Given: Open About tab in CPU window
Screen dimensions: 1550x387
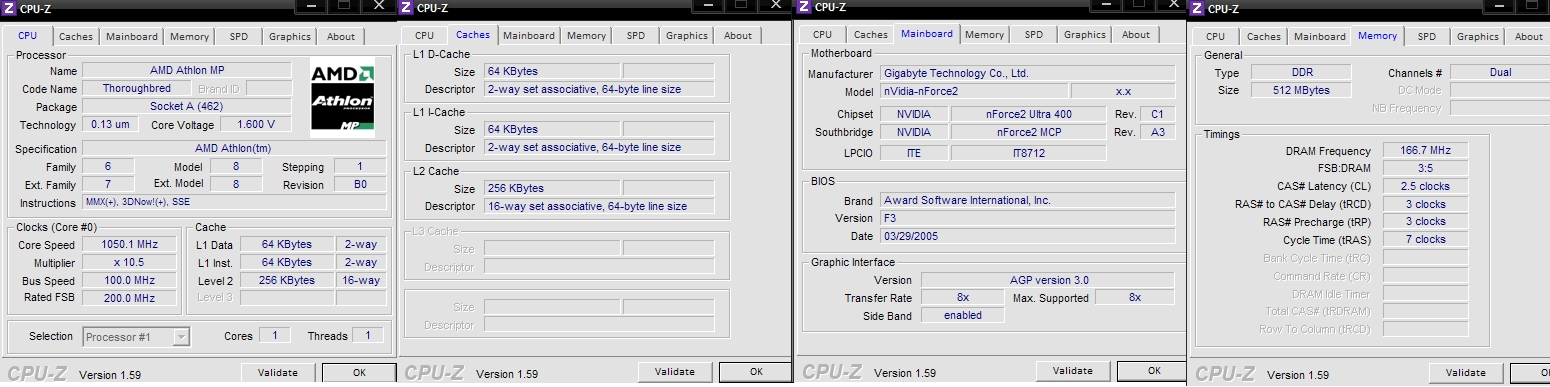Looking at the screenshot, I should click(x=341, y=37).
